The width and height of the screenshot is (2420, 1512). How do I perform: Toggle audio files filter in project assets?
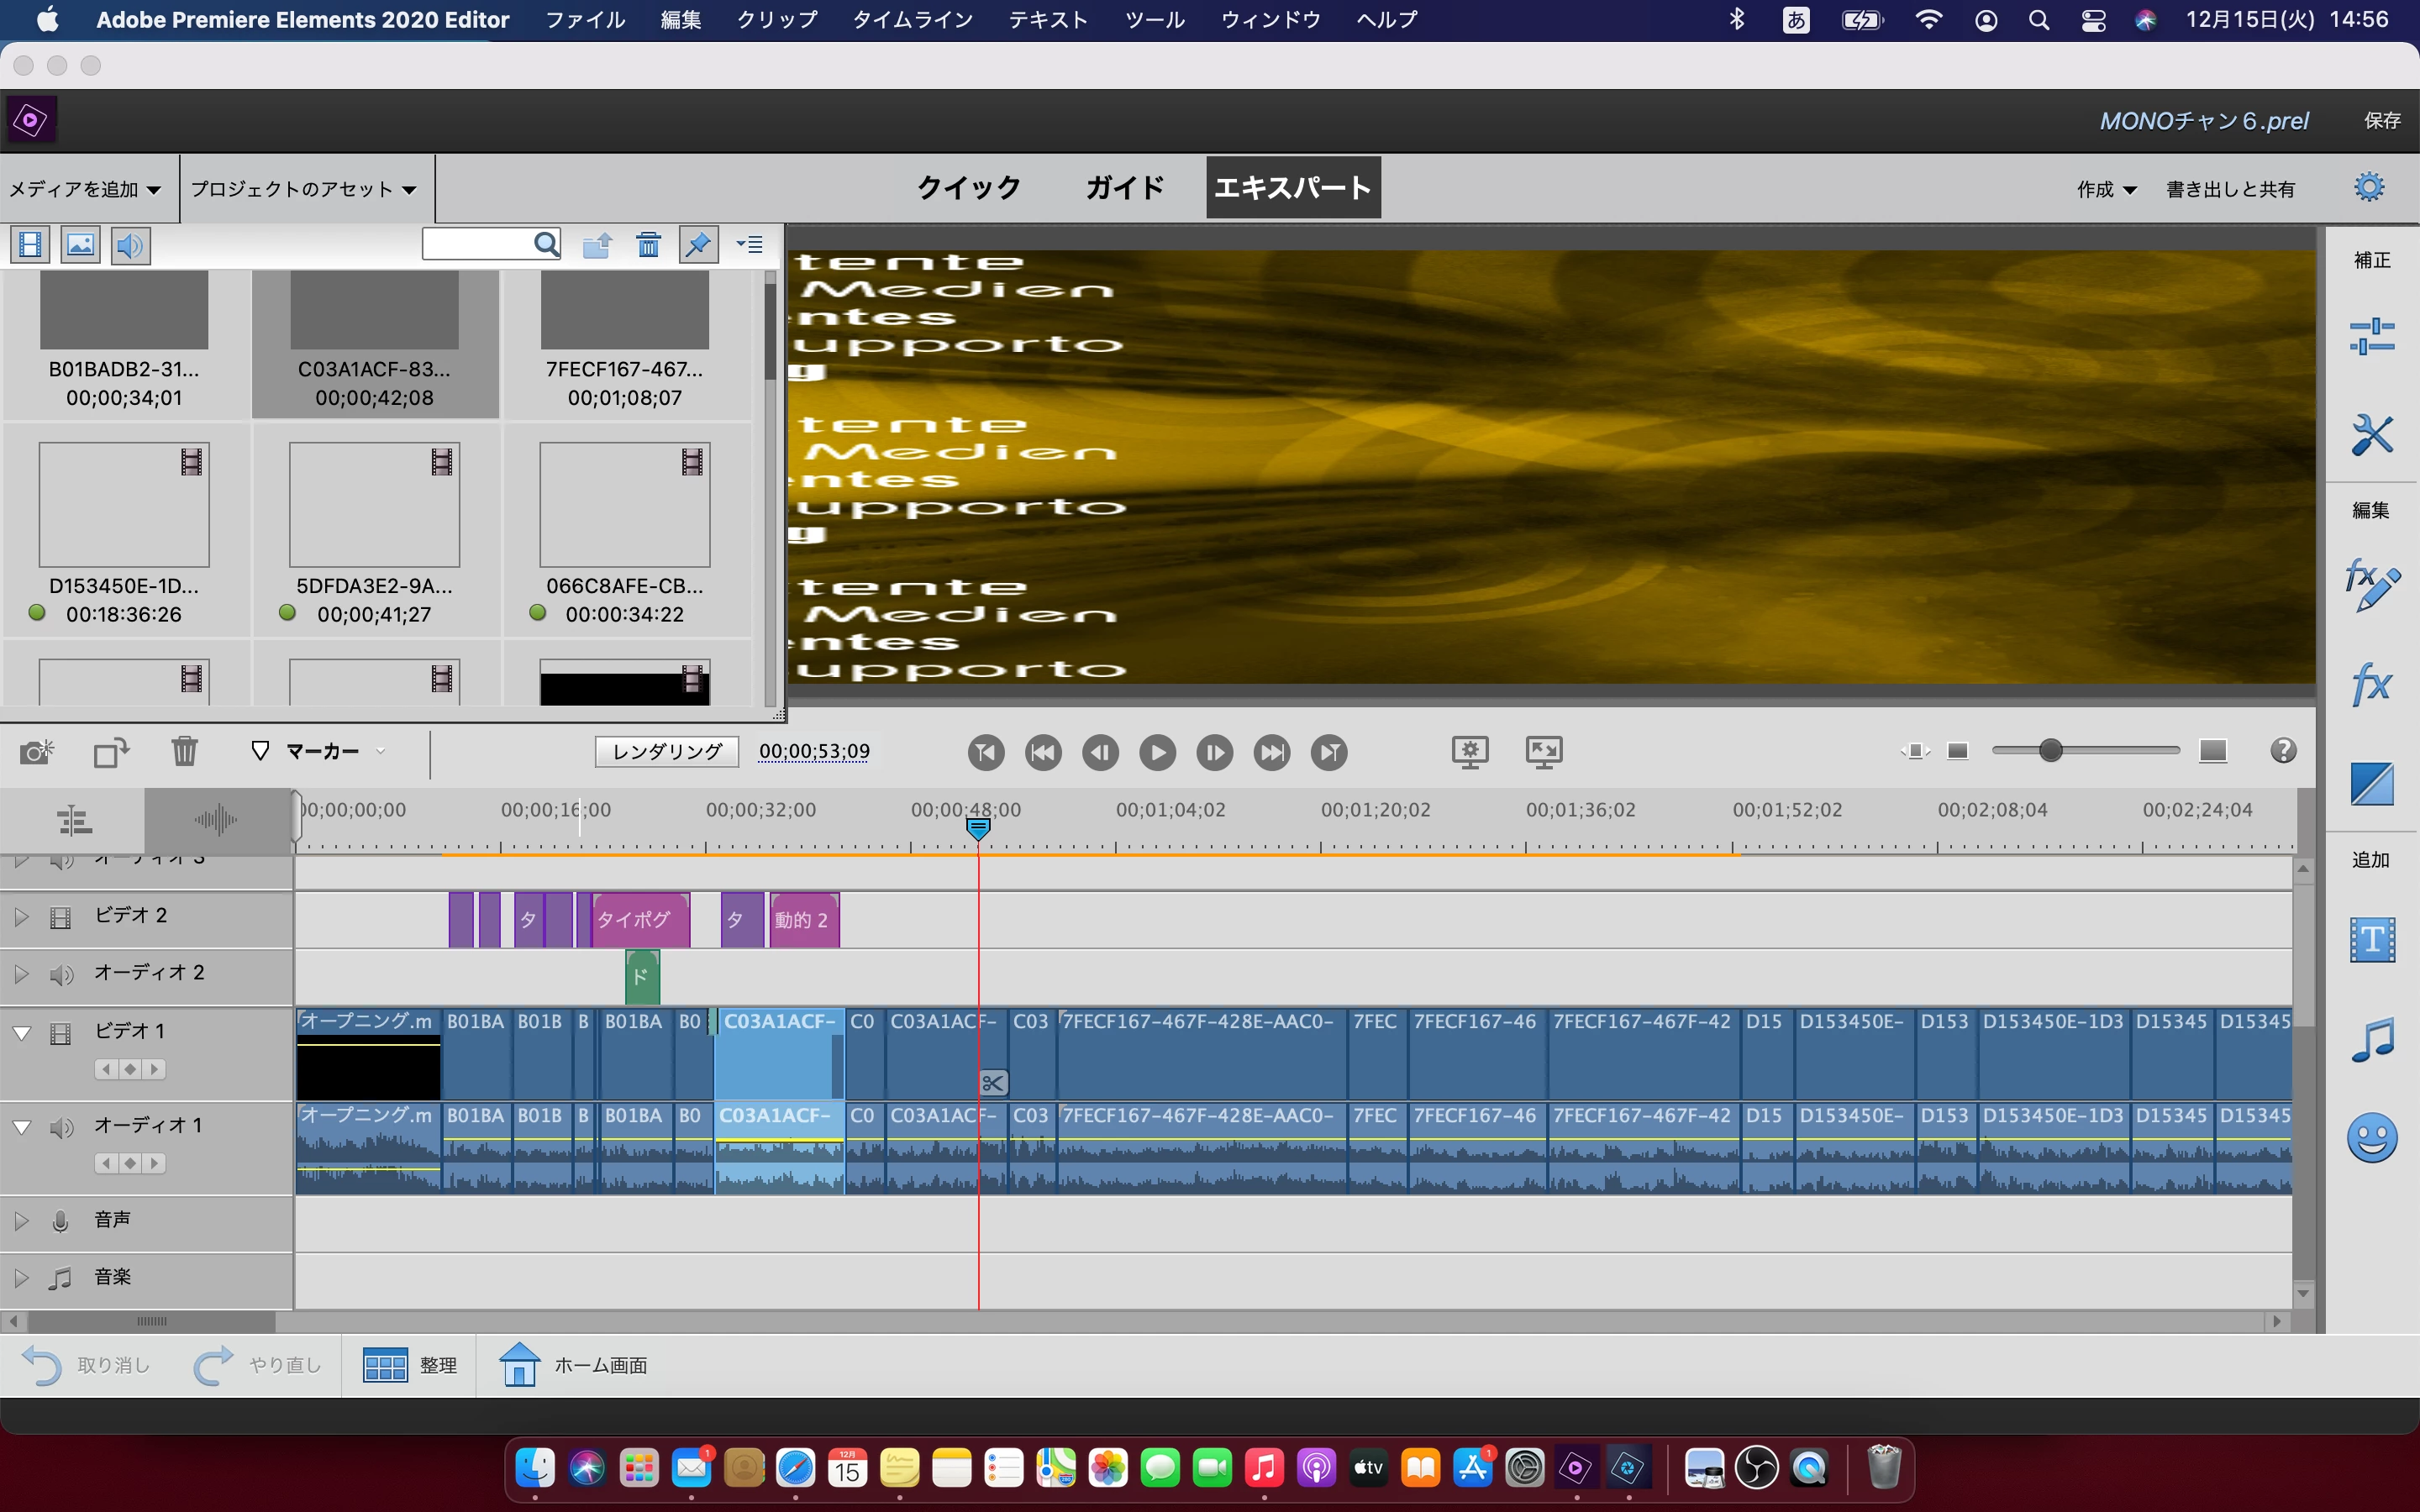pos(130,245)
